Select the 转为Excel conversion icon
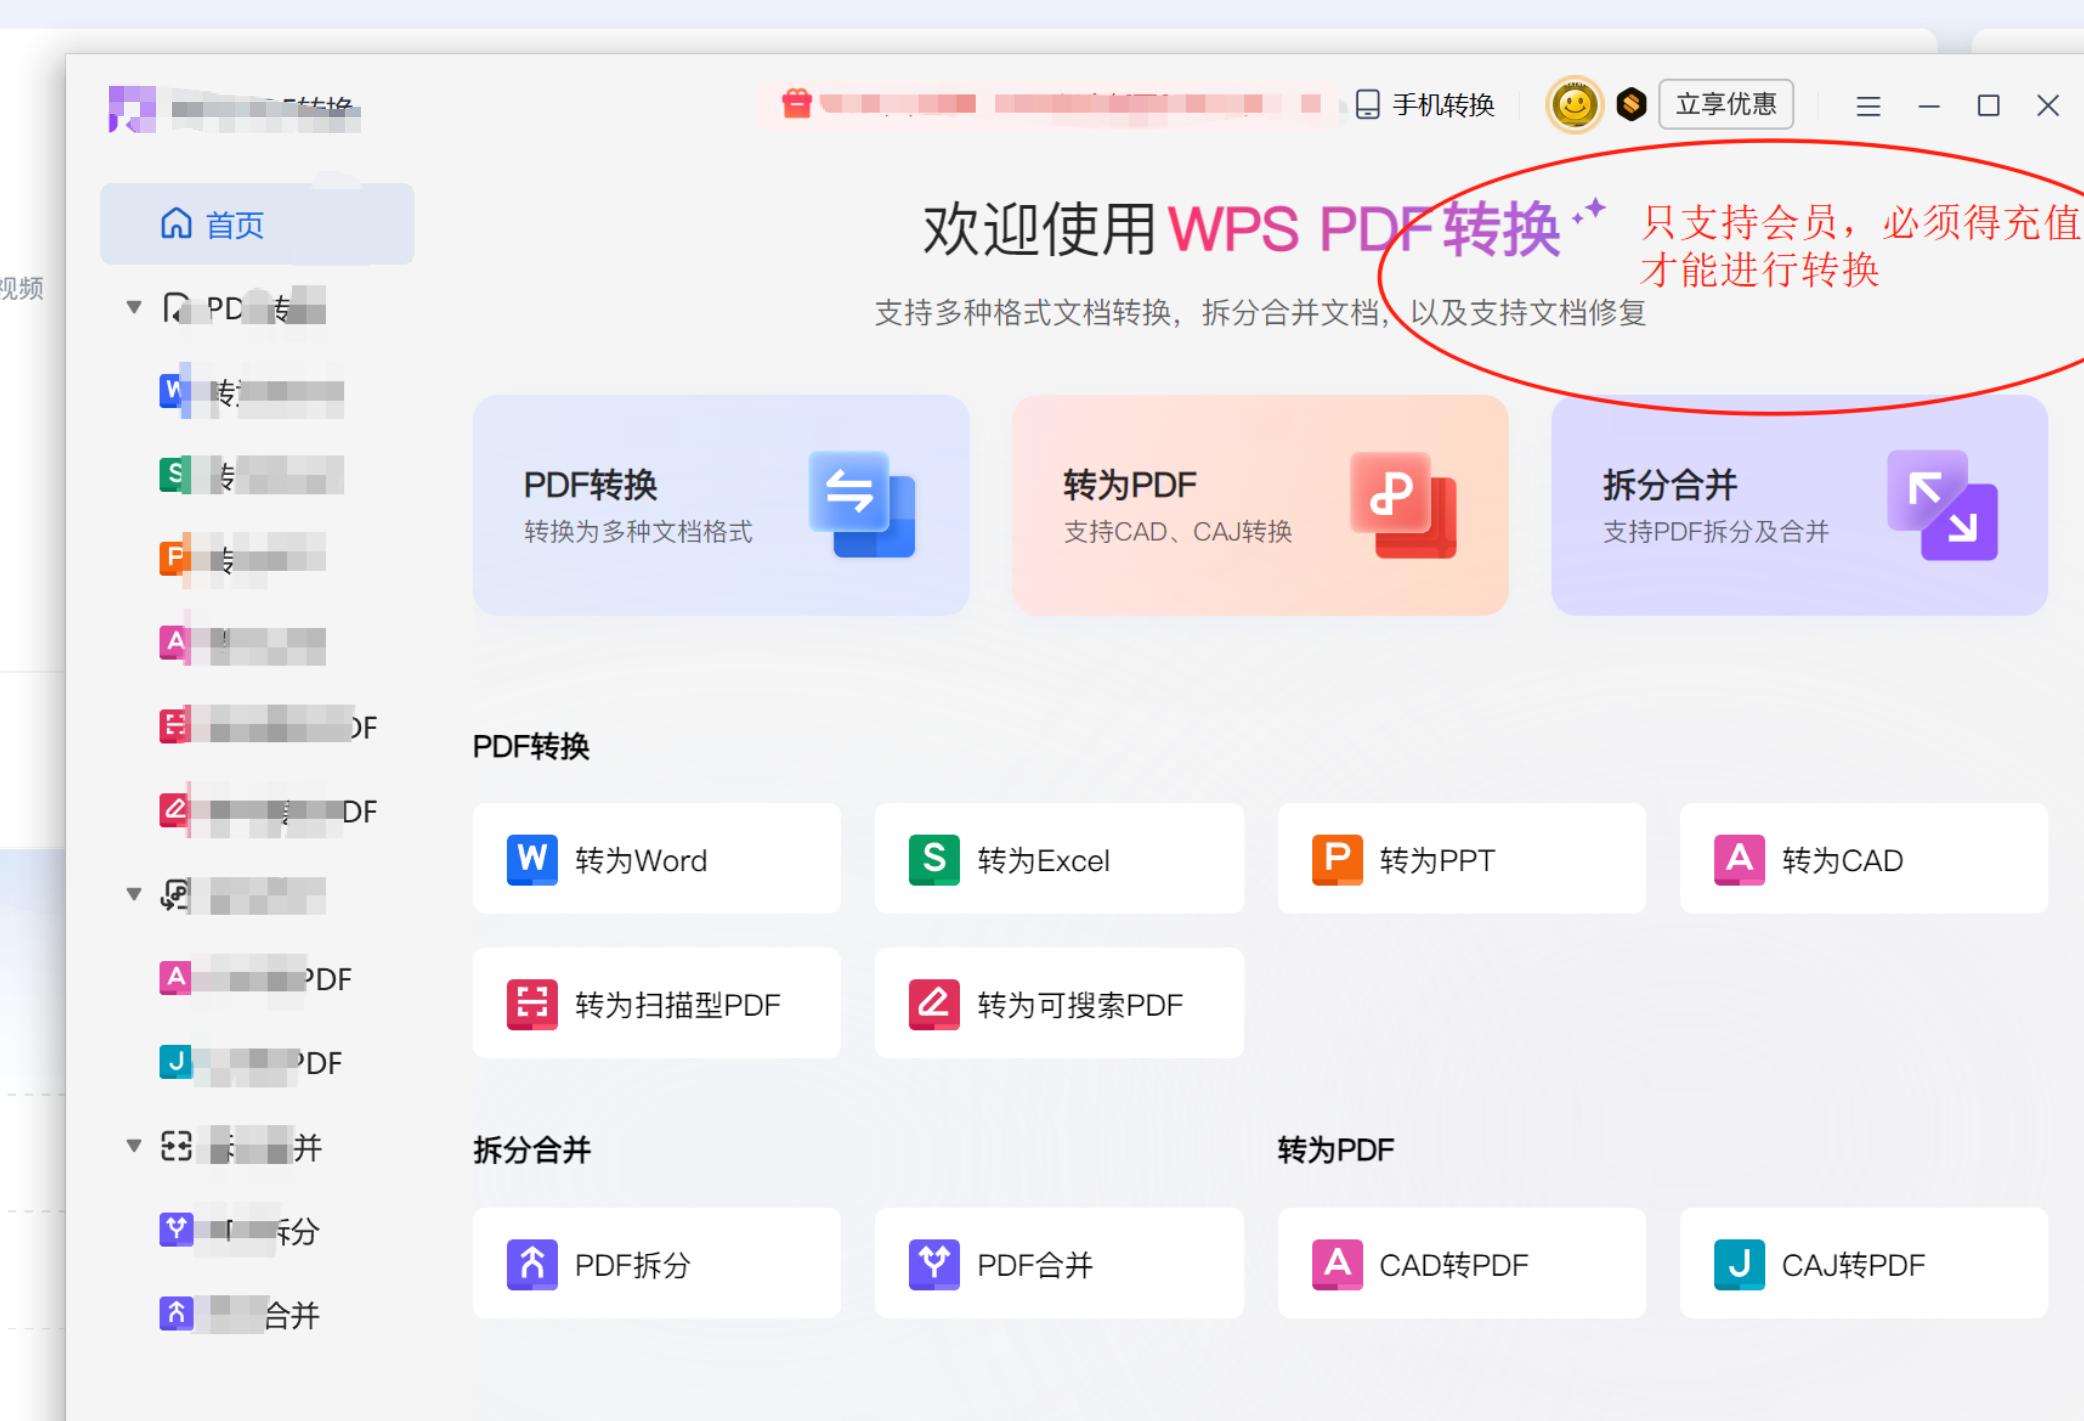The image size is (2084, 1421). point(933,859)
